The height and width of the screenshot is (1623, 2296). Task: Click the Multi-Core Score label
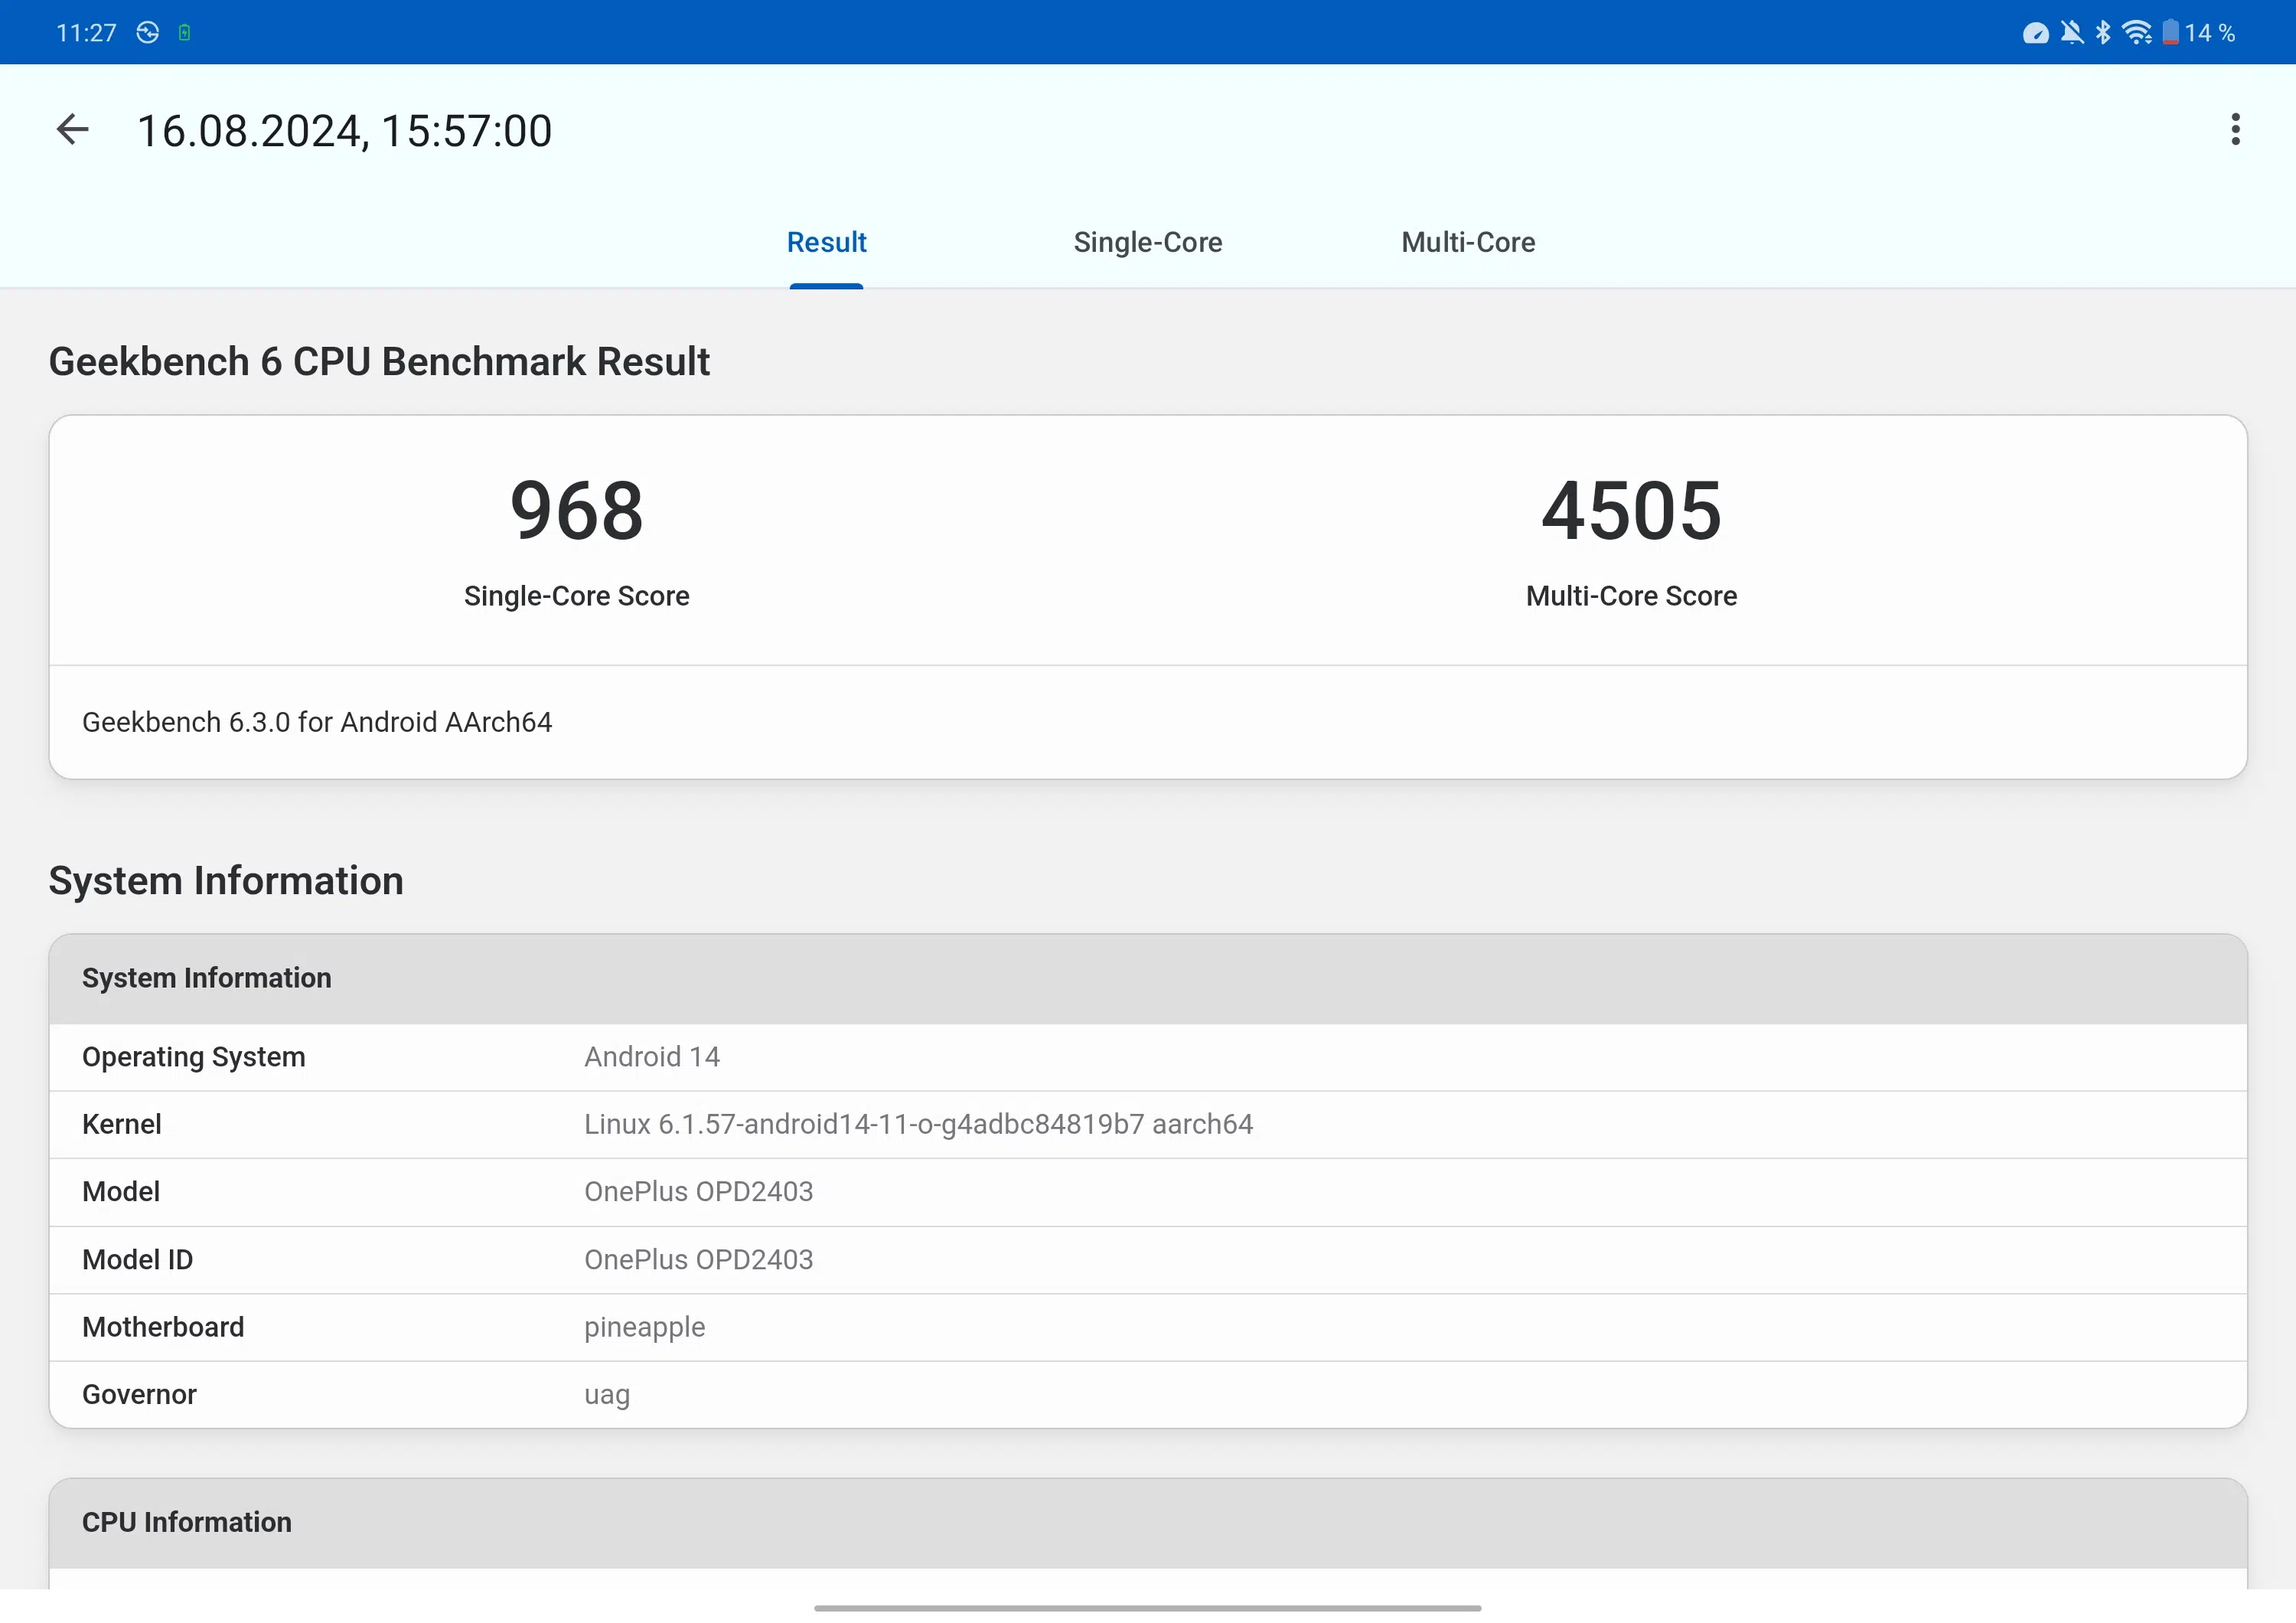[x=1631, y=596]
